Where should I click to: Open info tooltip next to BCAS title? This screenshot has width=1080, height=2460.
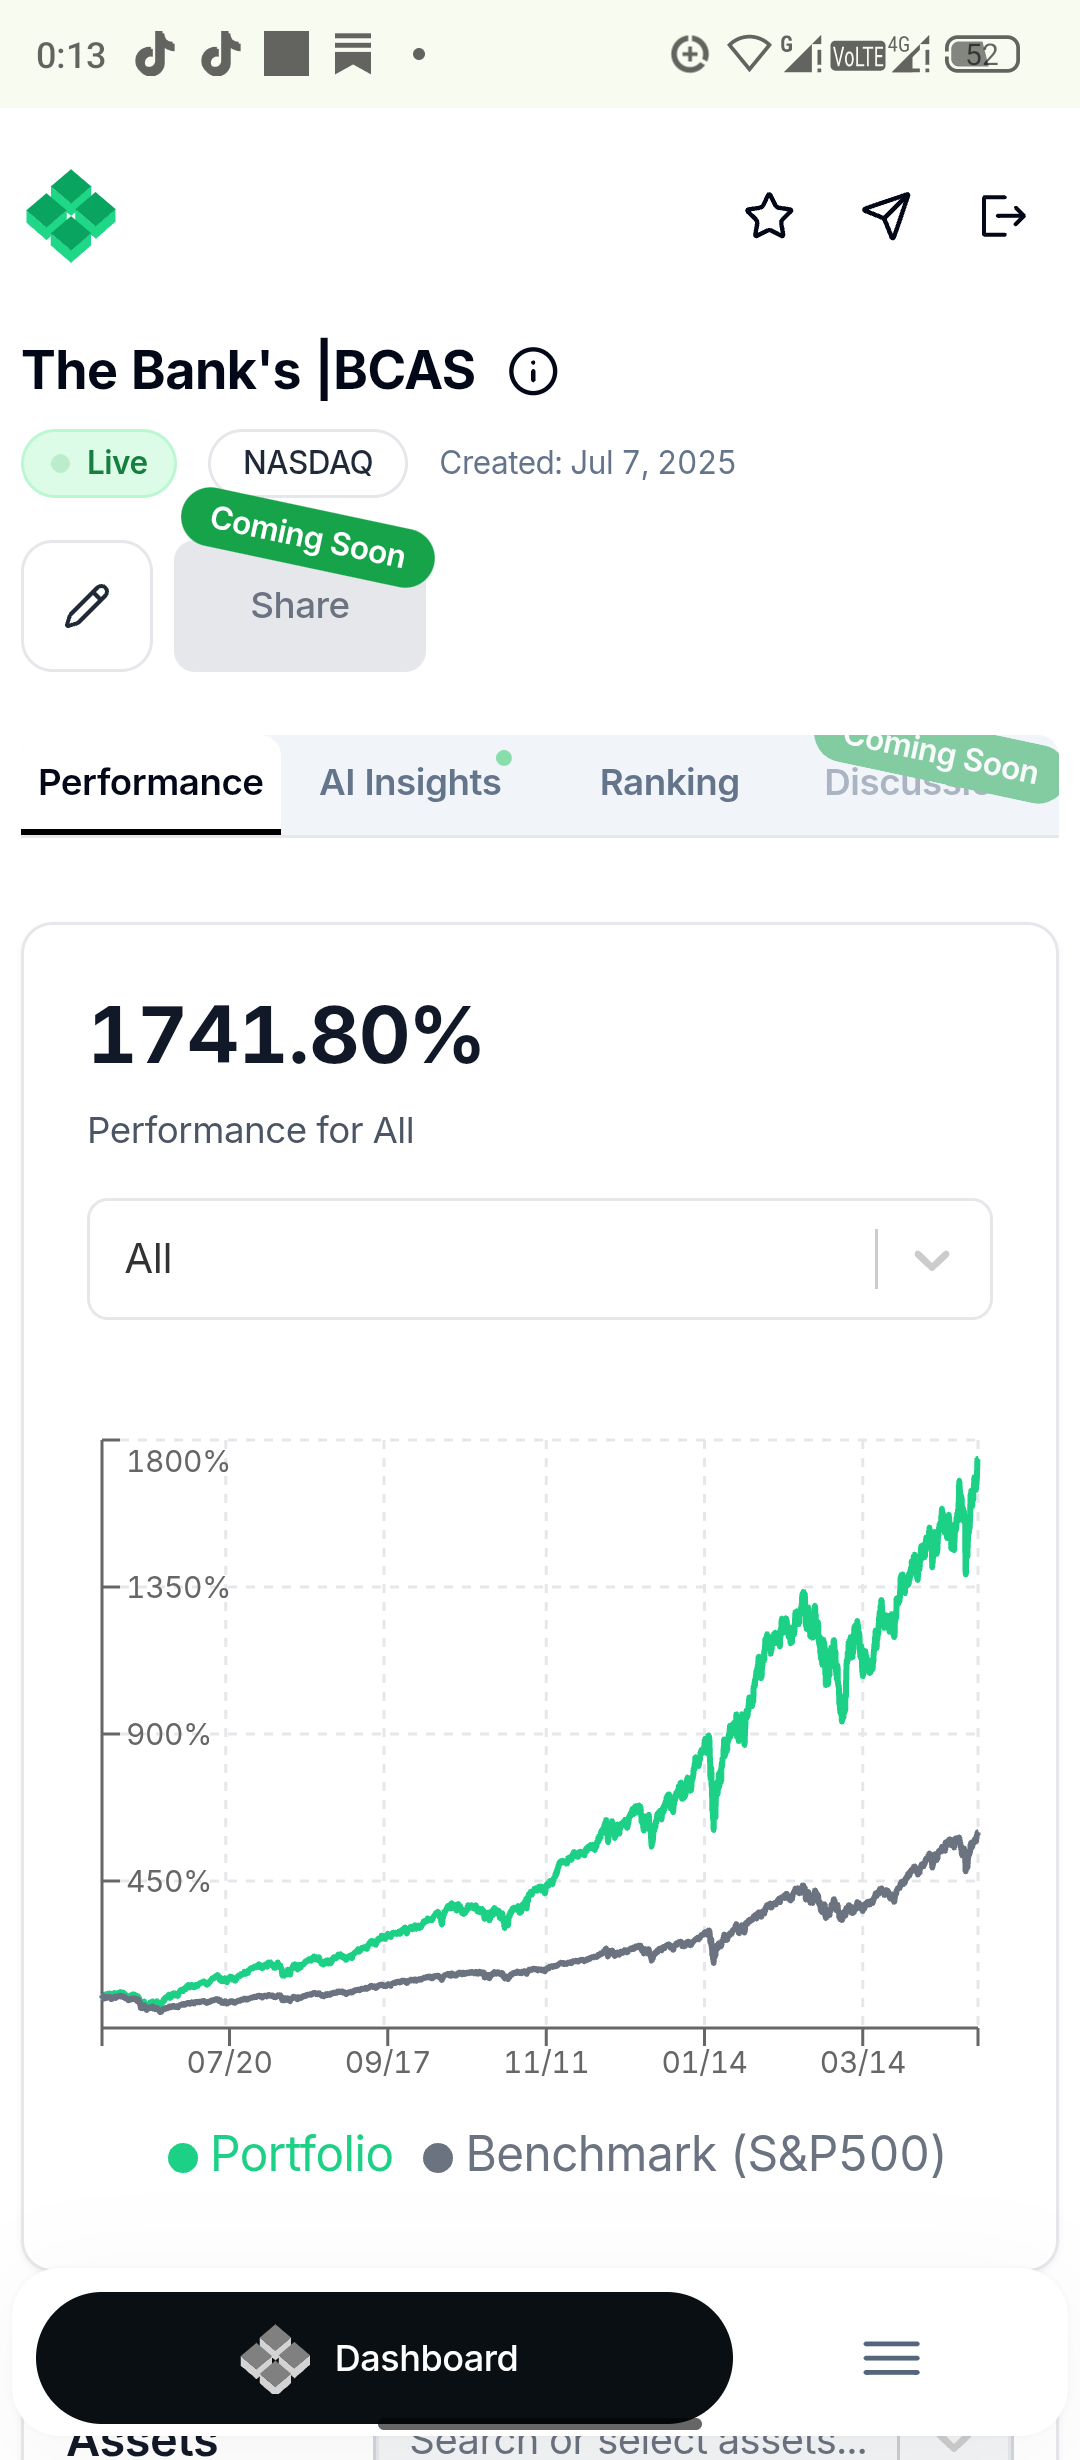[x=533, y=372]
